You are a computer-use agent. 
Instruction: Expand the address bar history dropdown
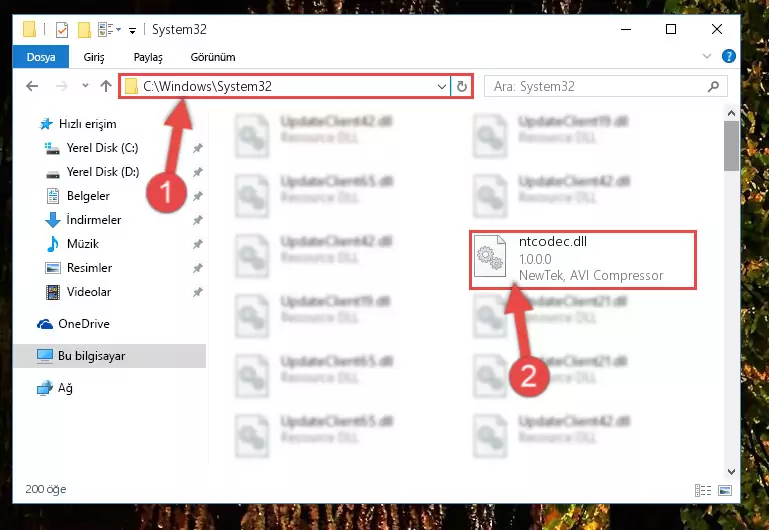(x=441, y=87)
